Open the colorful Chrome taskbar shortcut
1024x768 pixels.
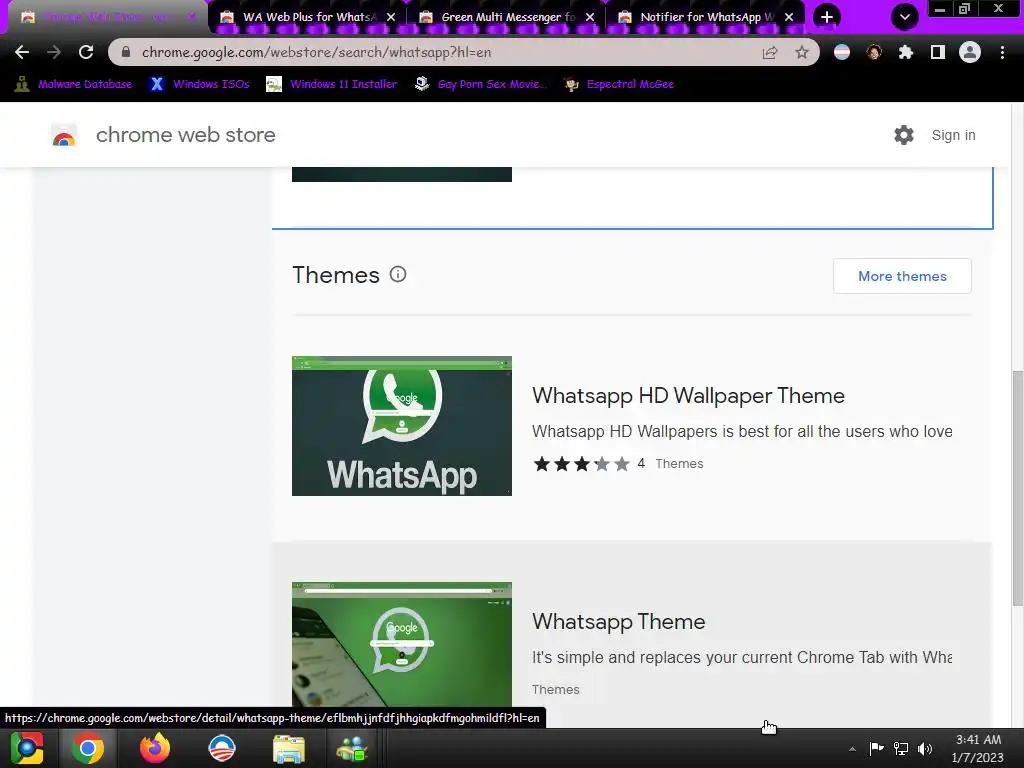[27, 748]
